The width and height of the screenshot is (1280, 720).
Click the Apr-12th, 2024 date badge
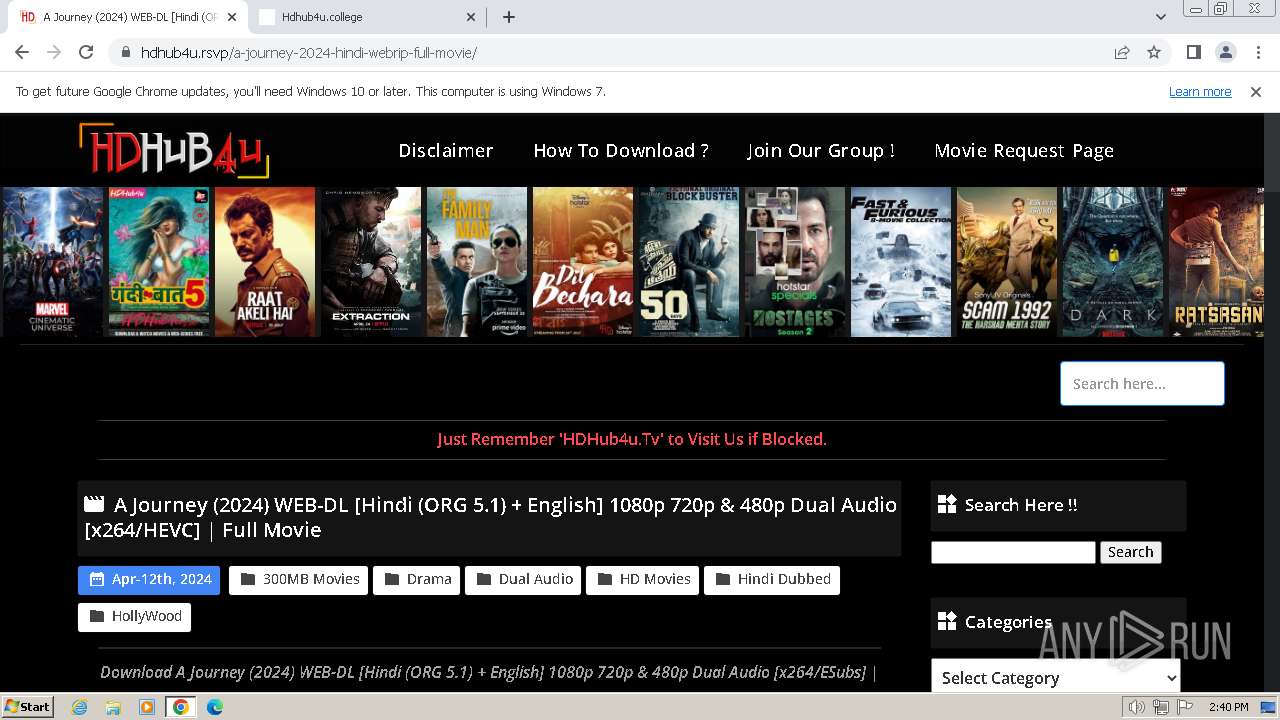click(149, 580)
